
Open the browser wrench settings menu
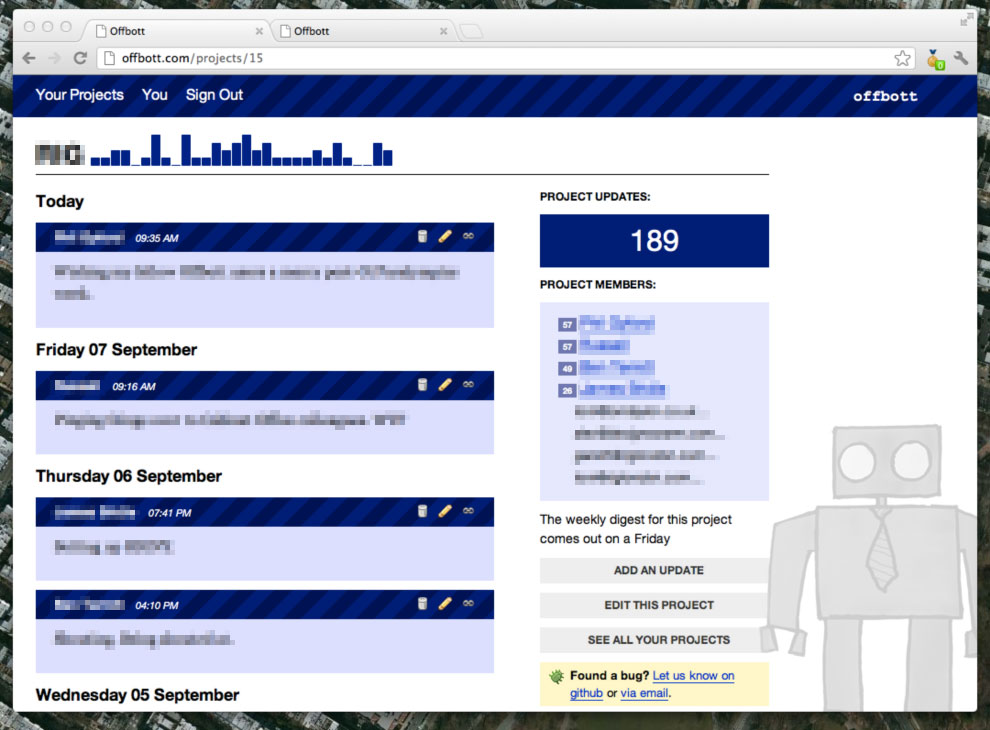click(x=961, y=58)
